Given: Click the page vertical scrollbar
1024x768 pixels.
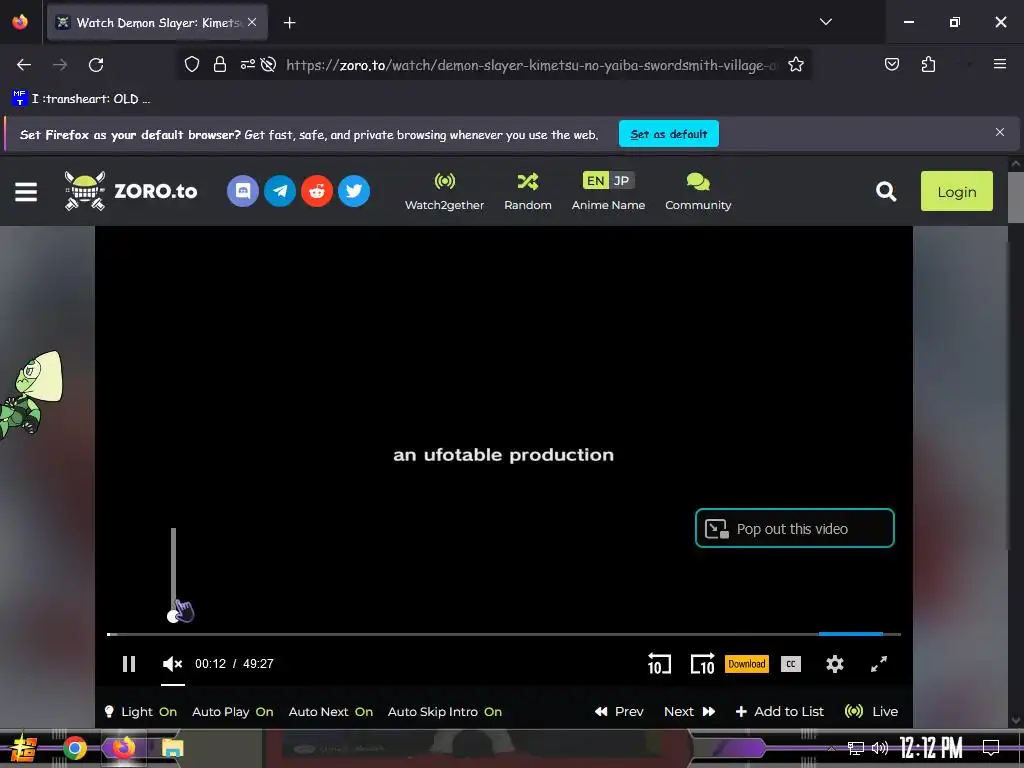Looking at the screenshot, I should pos(1016,198).
